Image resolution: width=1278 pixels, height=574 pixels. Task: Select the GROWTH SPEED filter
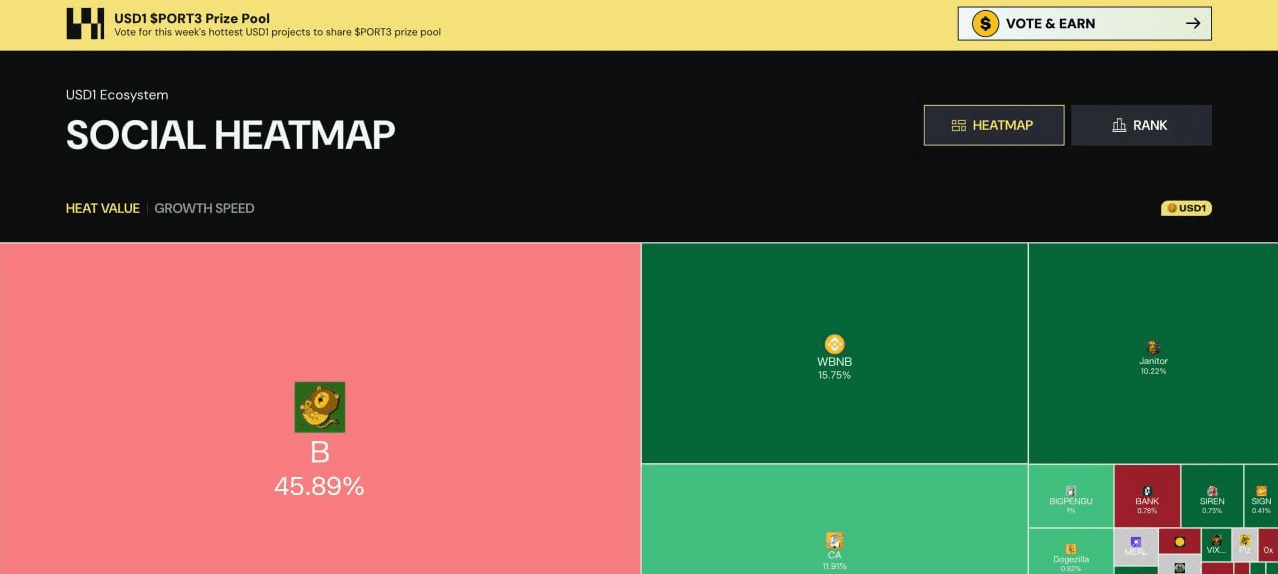(x=204, y=208)
